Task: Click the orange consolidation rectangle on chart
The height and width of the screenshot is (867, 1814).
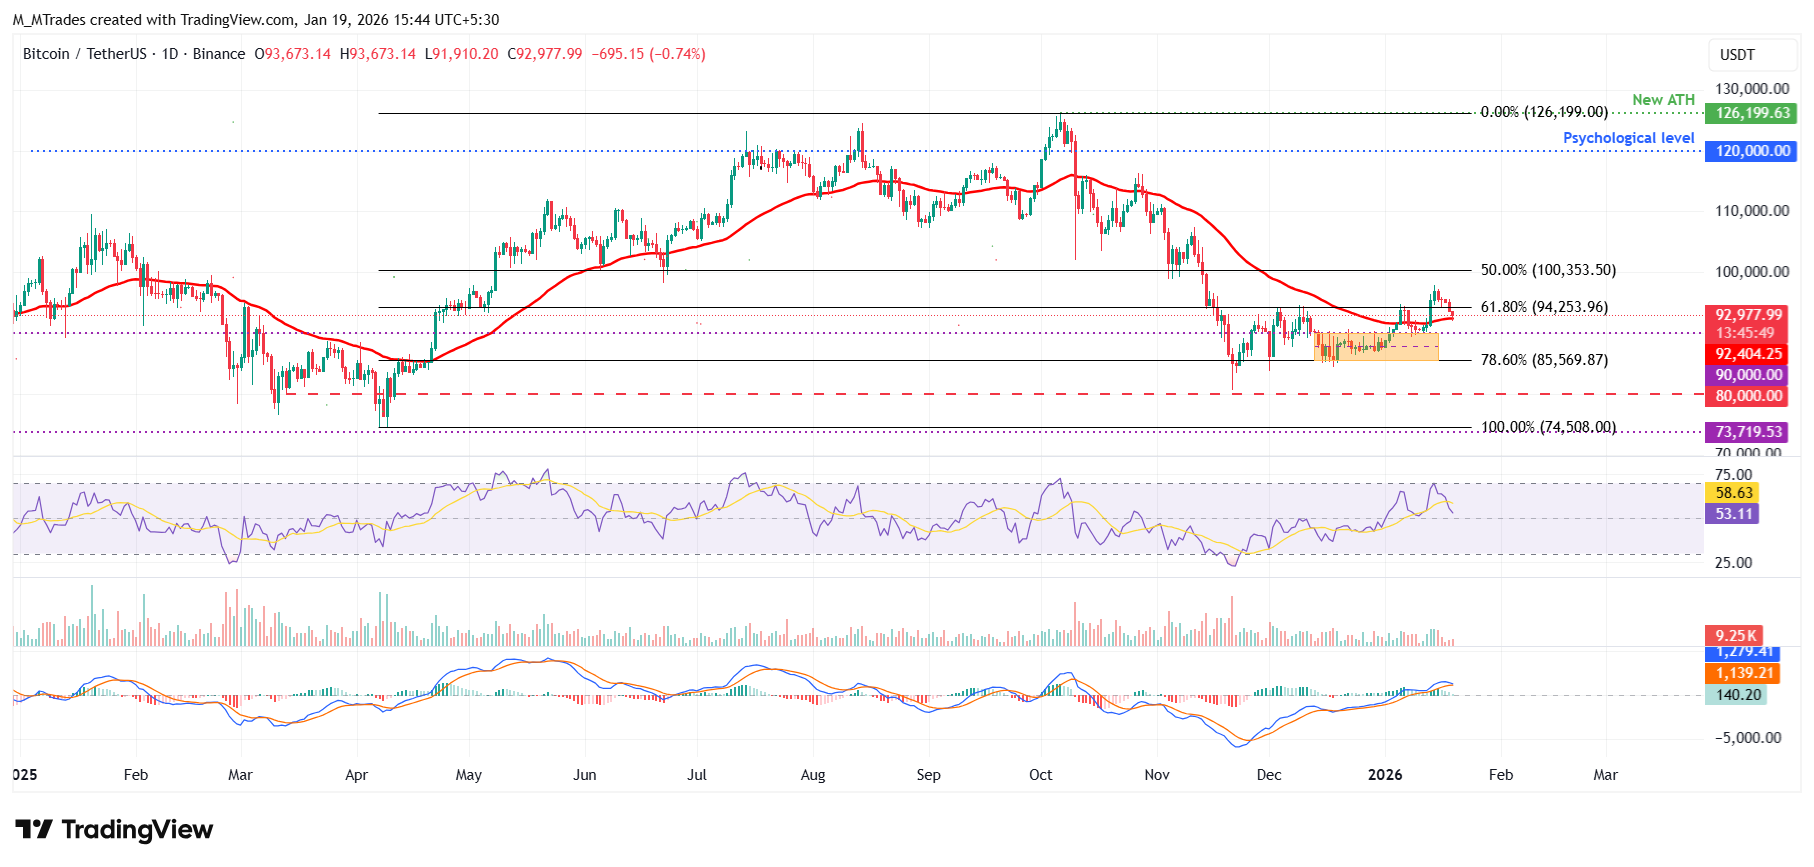Action: [1376, 347]
